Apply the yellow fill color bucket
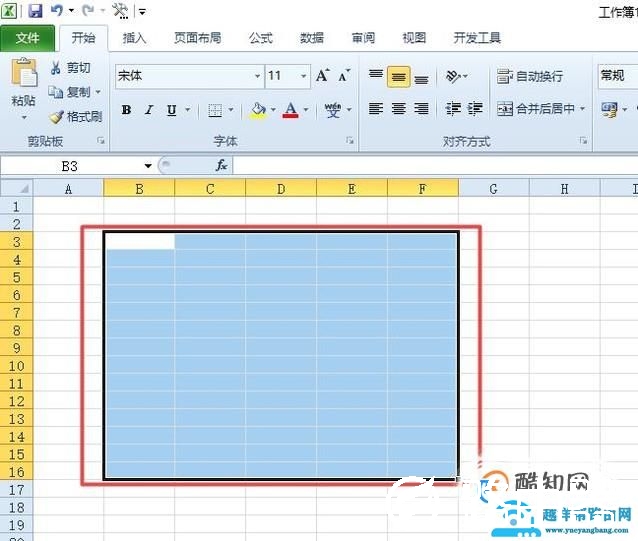 point(258,110)
